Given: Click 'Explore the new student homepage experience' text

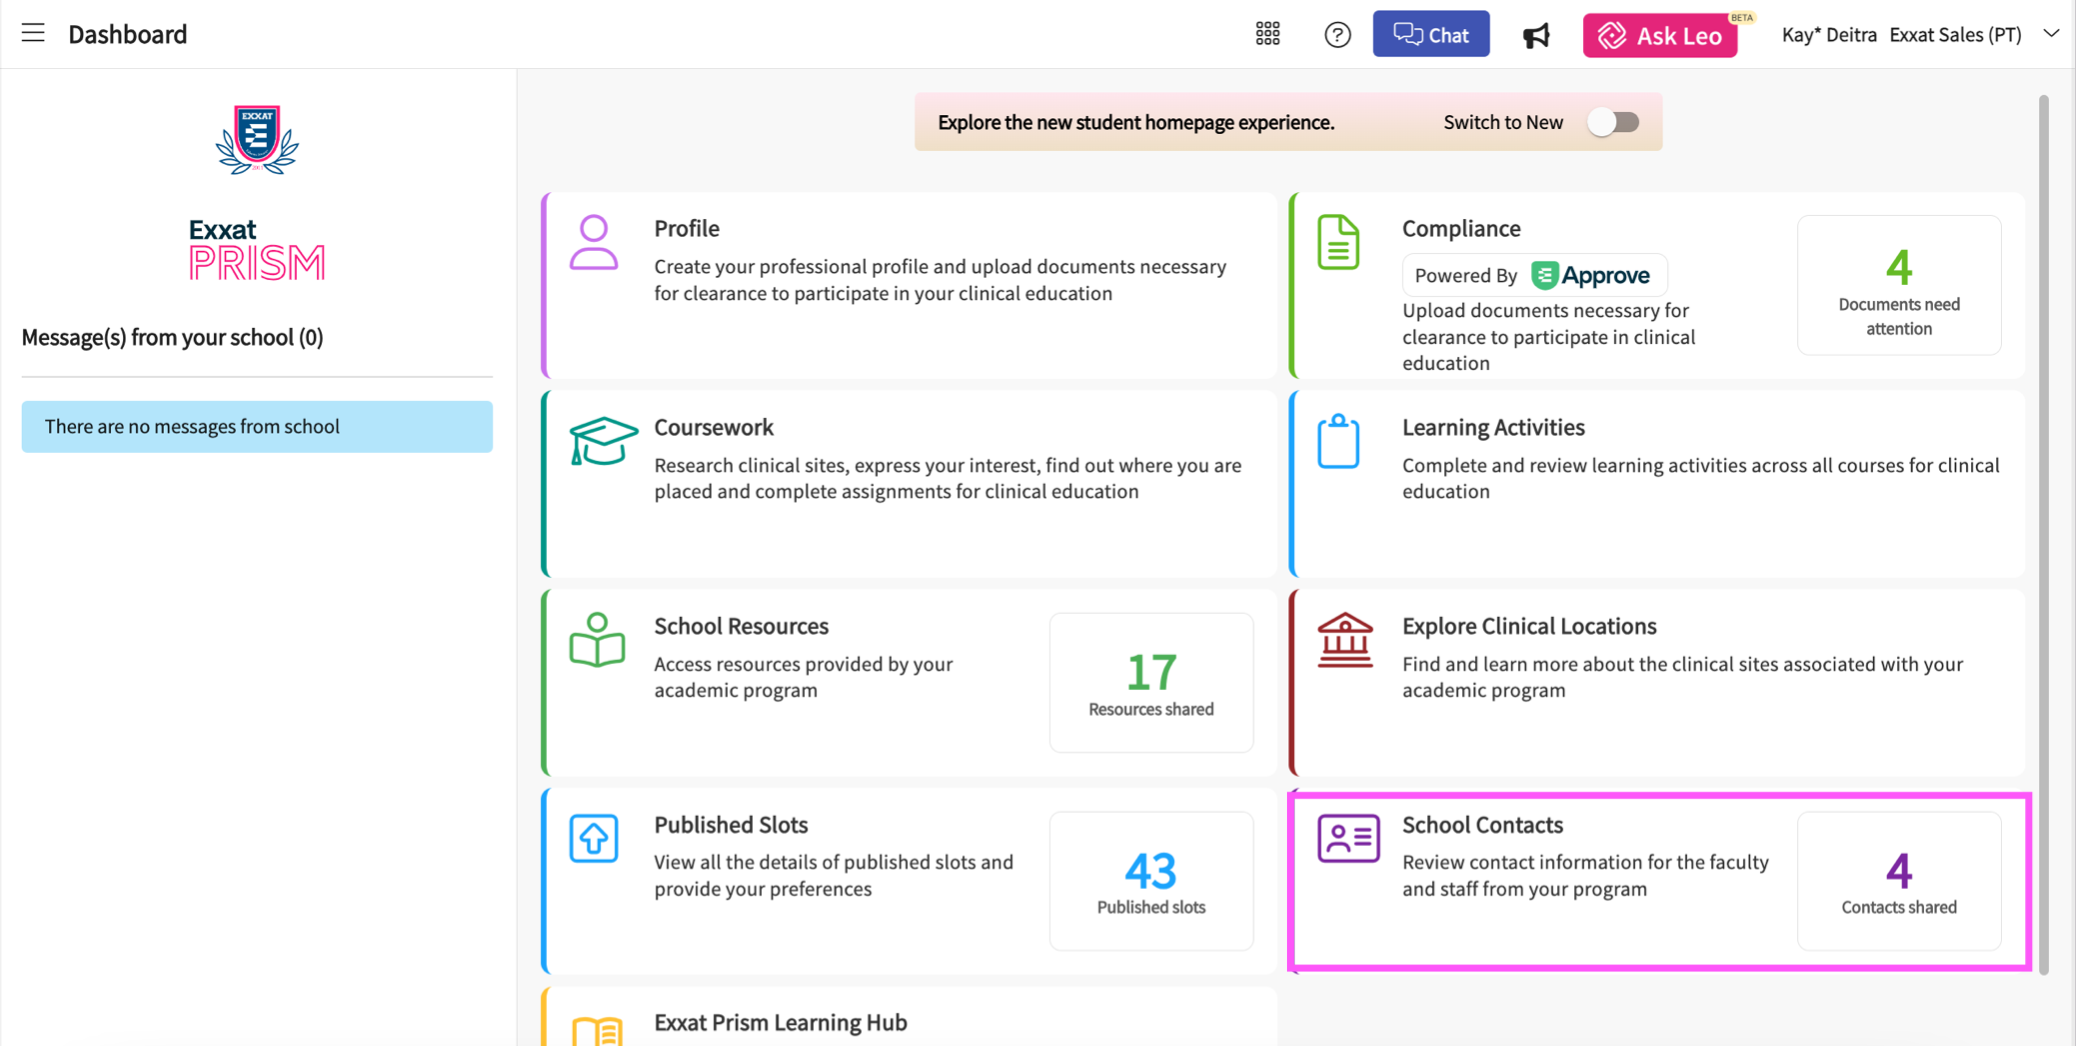Looking at the screenshot, I should pos(1136,122).
